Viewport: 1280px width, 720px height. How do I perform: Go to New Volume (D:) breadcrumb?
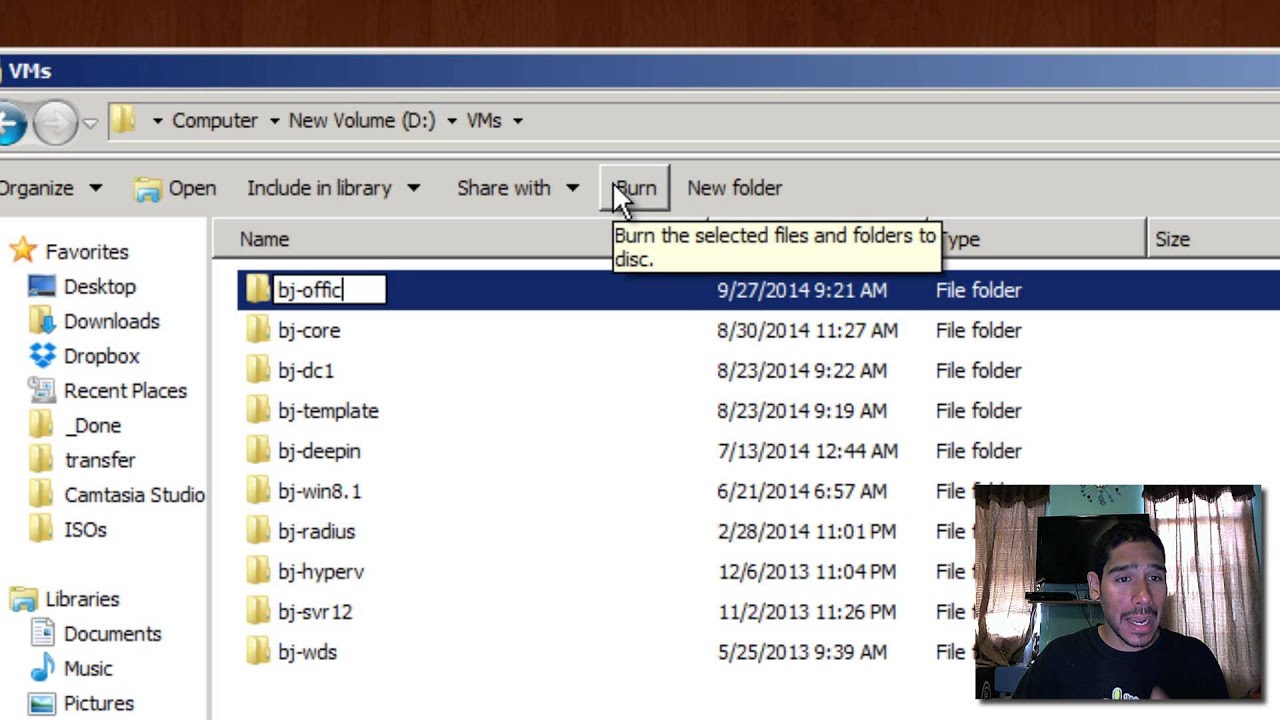click(362, 120)
